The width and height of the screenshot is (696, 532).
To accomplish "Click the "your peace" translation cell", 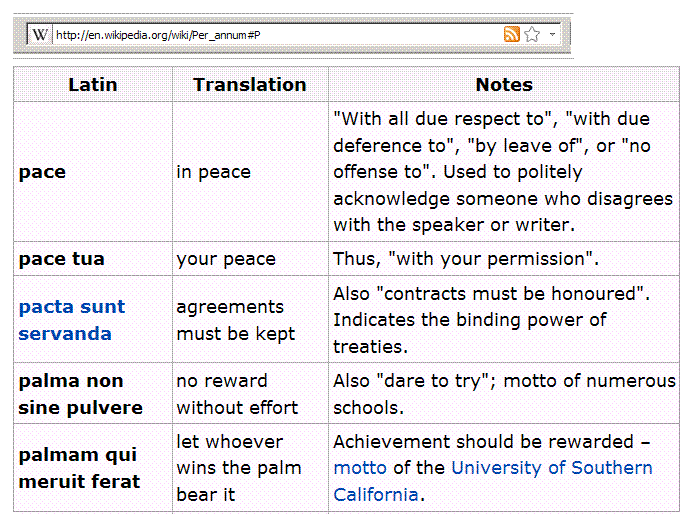I will tap(226, 259).
